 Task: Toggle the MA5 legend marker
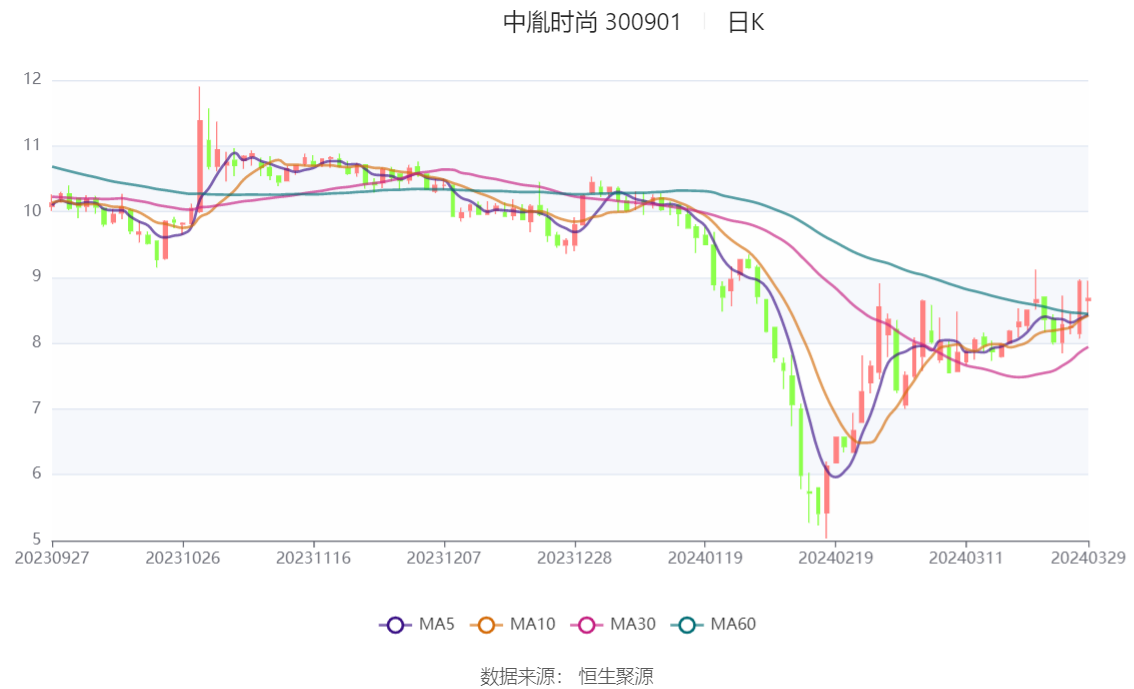point(395,625)
